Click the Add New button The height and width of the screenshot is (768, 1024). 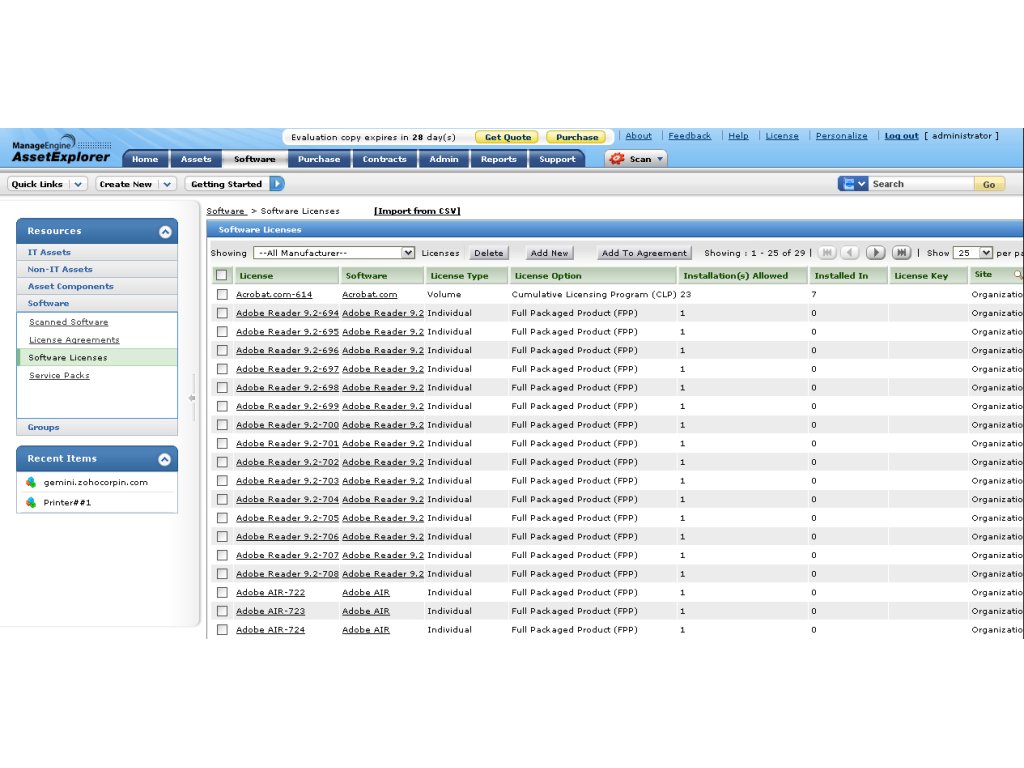tap(549, 253)
